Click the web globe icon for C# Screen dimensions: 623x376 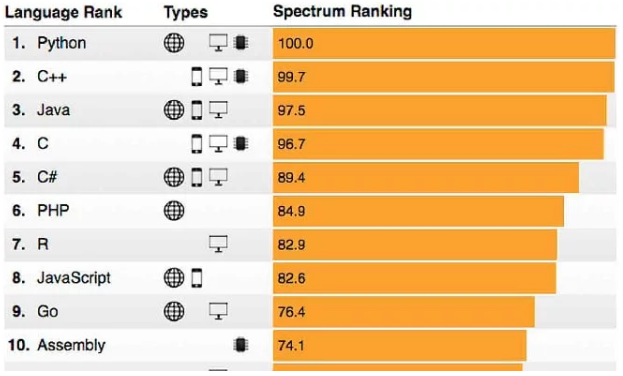coord(174,177)
